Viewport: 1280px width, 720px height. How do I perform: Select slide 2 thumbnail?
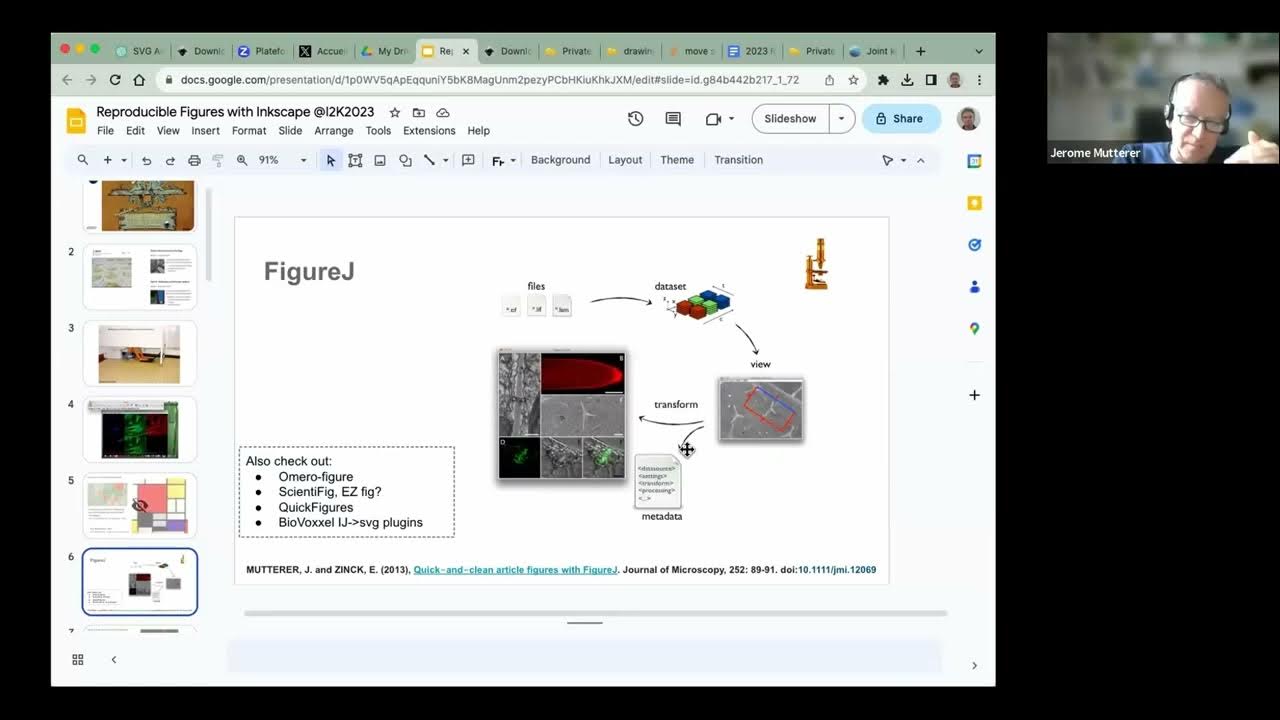140,276
